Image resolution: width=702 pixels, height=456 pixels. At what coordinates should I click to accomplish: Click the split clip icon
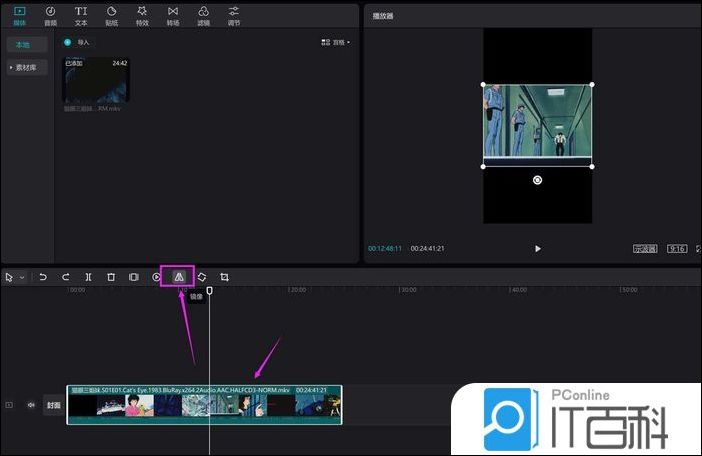click(89, 277)
